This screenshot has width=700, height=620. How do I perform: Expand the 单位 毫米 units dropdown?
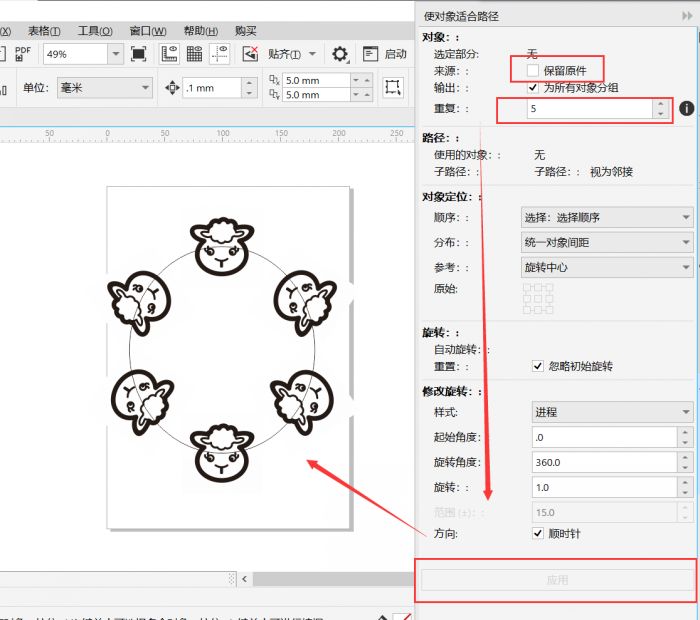click(x=146, y=88)
